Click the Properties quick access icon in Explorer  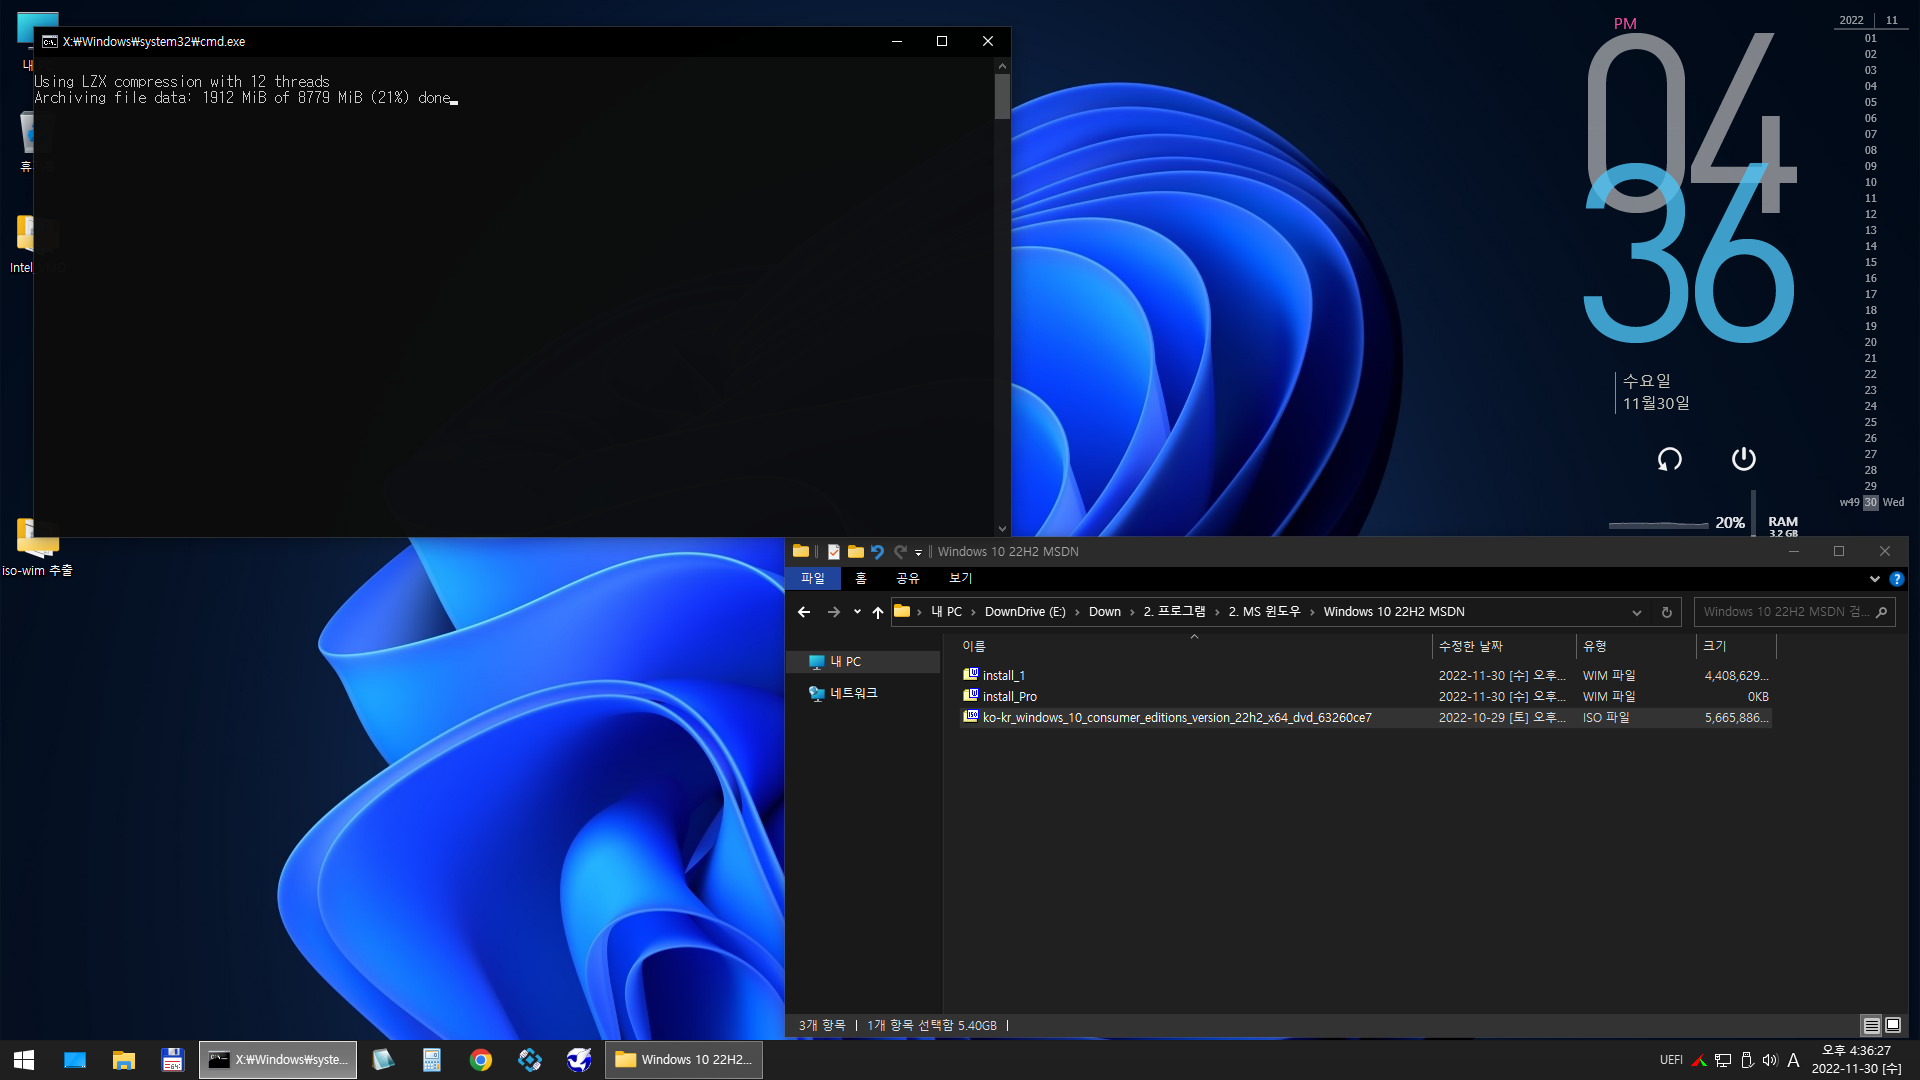(833, 551)
